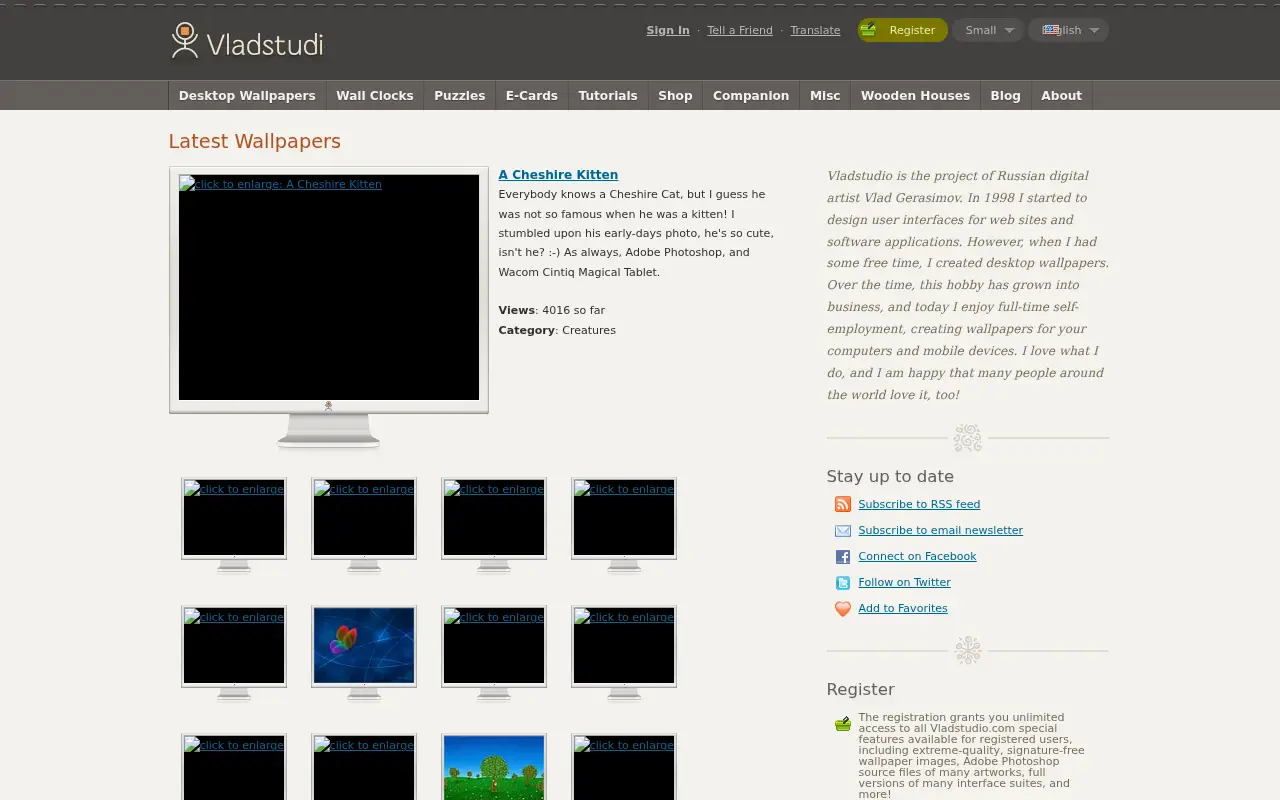Click the Latest Wallpapers heading
Screen dimensions: 1280x800
[255, 142]
